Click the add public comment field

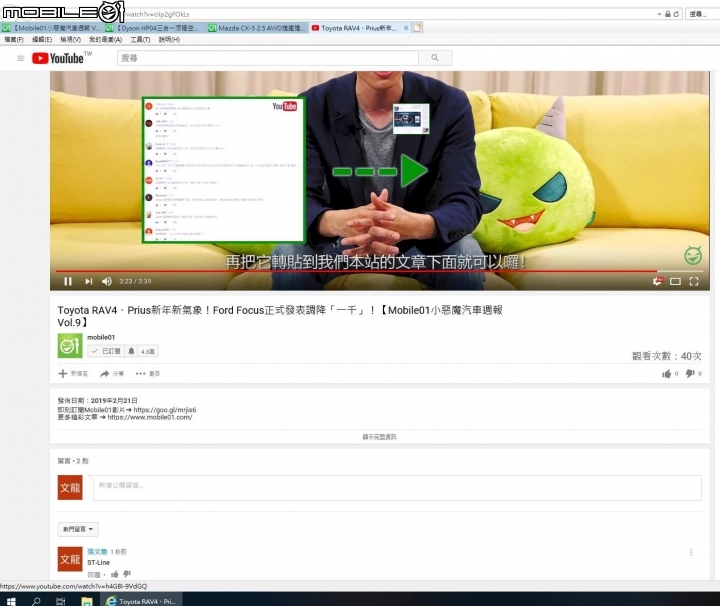tap(397, 488)
